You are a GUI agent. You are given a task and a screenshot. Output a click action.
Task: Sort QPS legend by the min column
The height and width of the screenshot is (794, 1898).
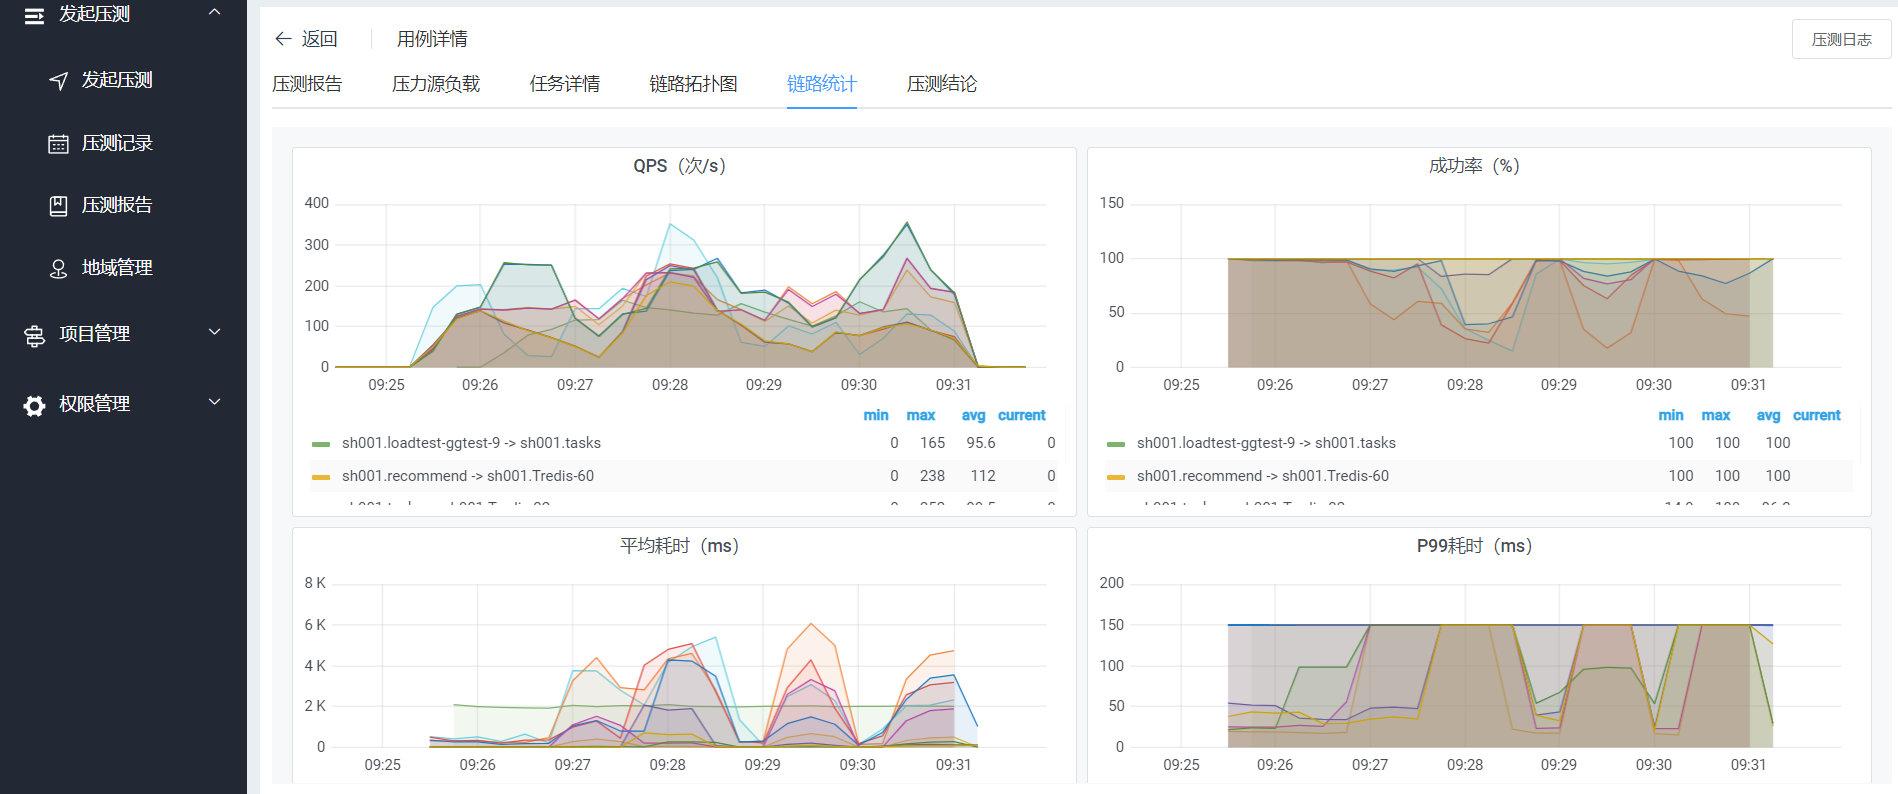pyautogui.click(x=876, y=415)
